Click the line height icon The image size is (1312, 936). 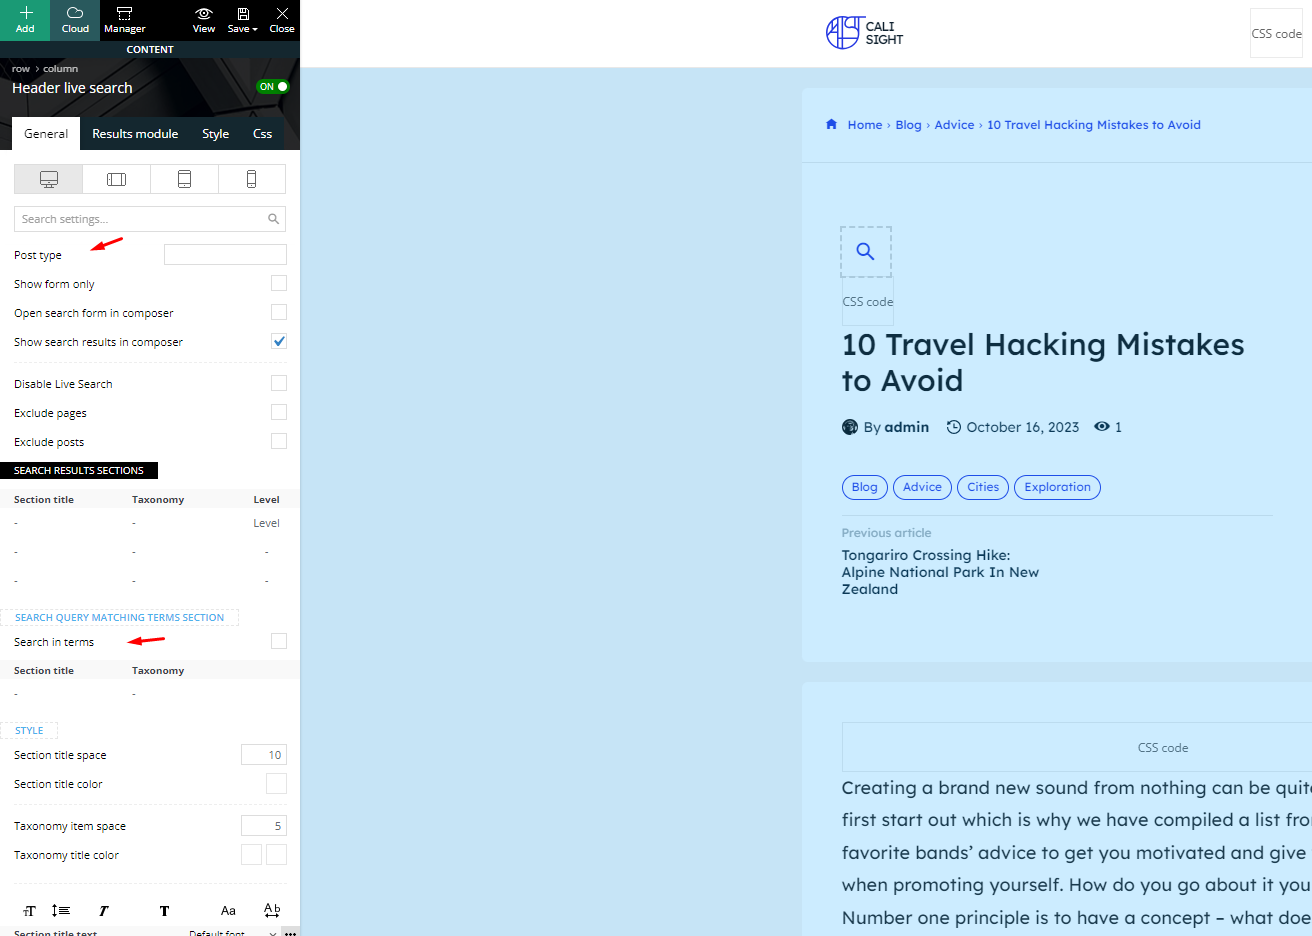coord(61,910)
